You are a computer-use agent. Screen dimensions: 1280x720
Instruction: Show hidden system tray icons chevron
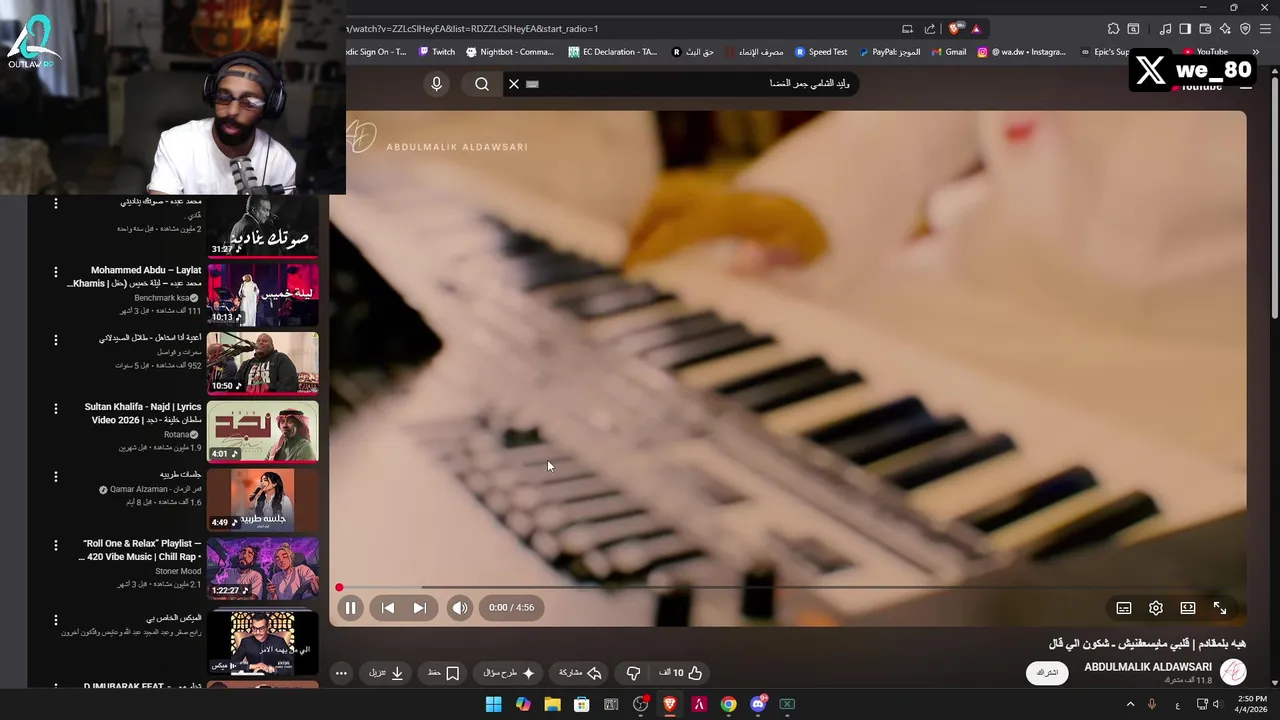(1131, 704)
